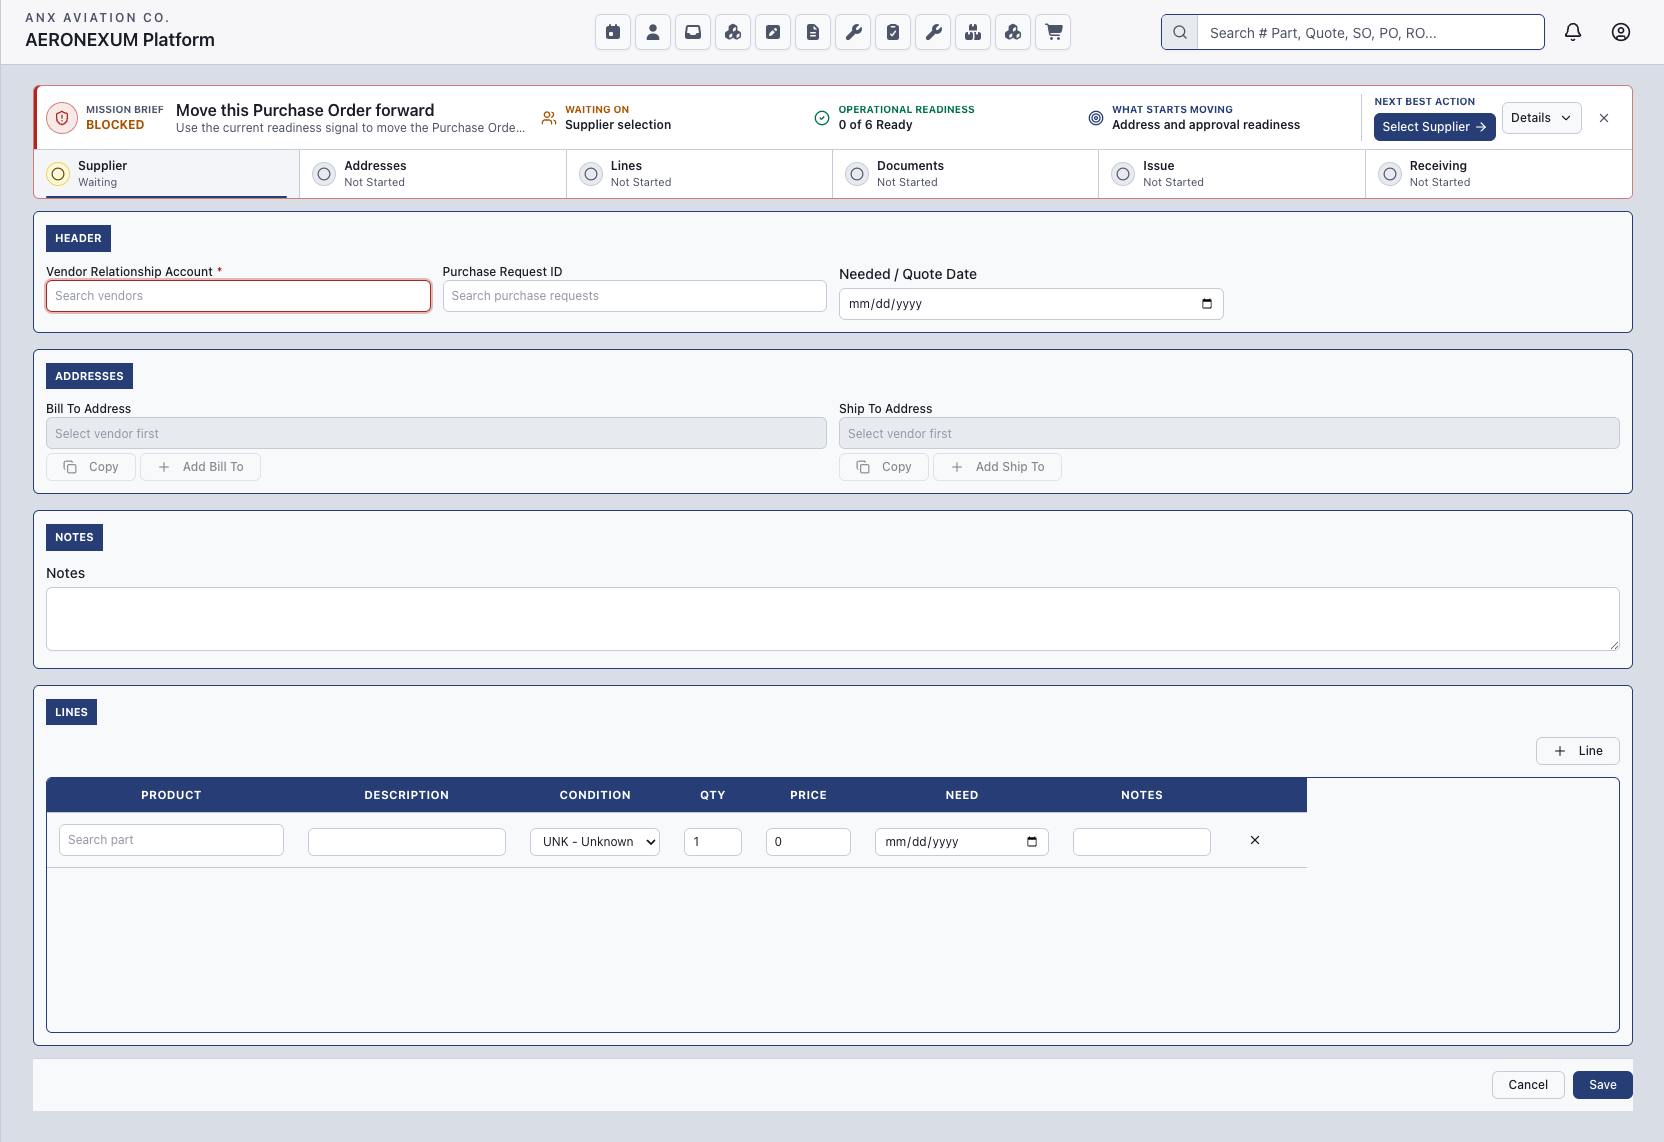Jump to the Issue step
Screen dimensions: 1664x1142
1231,174
